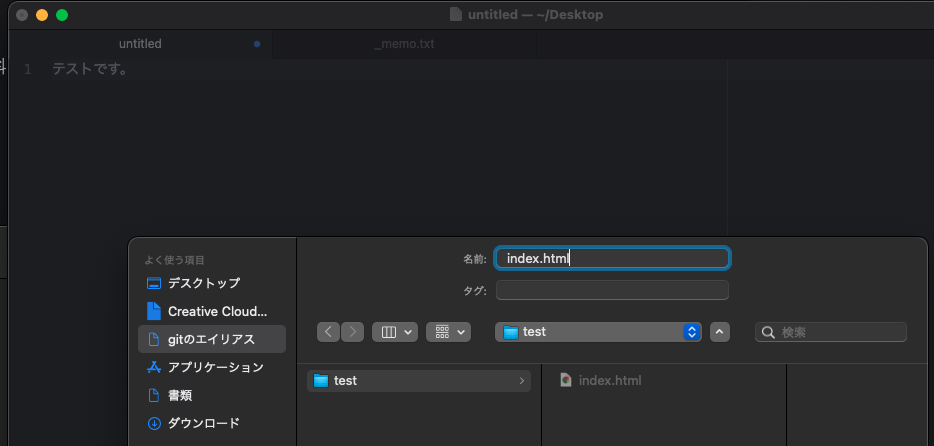The width and height of the screenshot is (934, 446).
Task: Jump to ダウンロード in the sidebar
Action: [203, 423]
